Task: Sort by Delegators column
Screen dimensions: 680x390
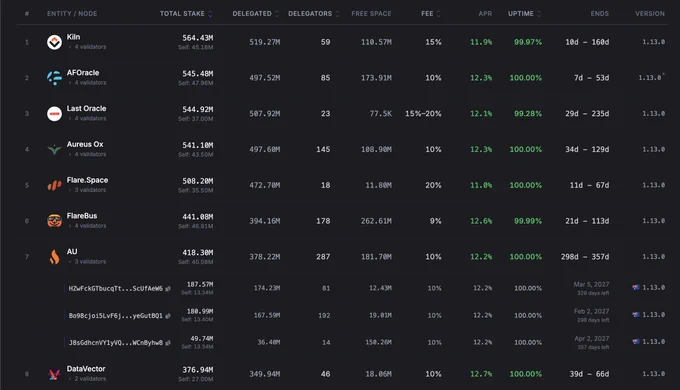Action: click(x=314, y=13)
